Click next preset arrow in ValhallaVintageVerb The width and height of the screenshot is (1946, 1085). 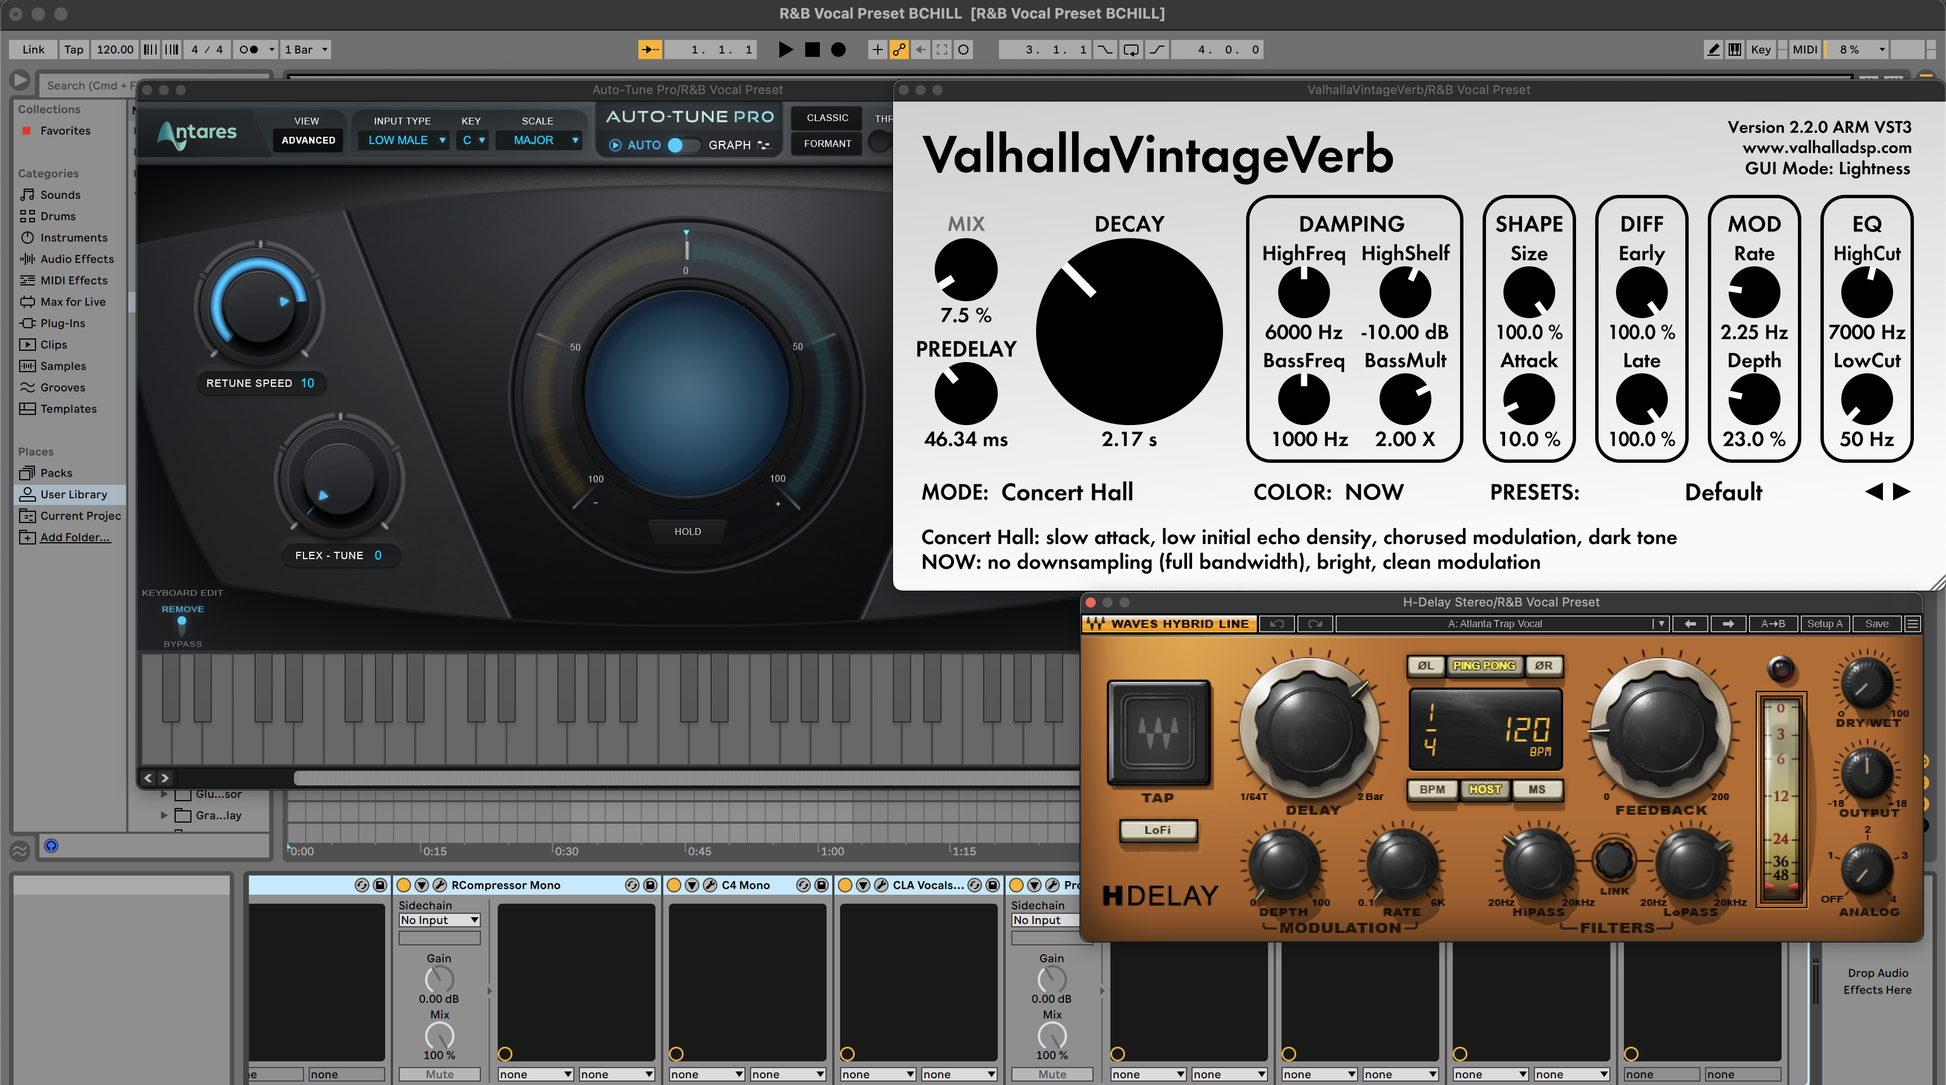(x=1902, y=491)
